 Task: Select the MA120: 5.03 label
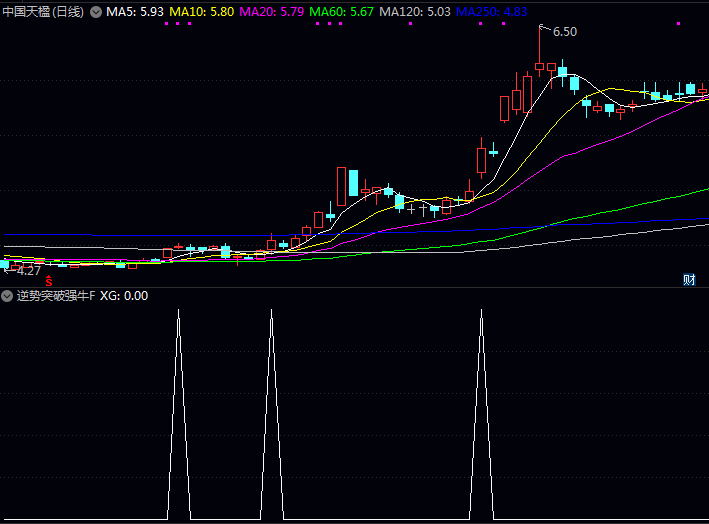click(415, 12)
